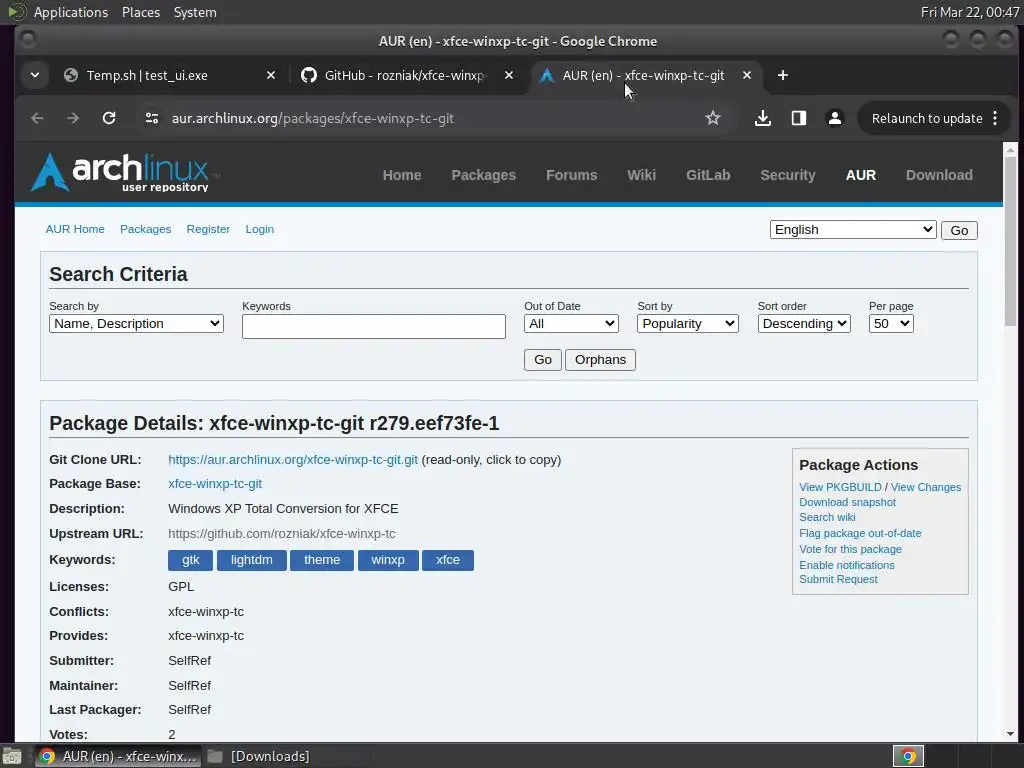Click the xfce keyword tag
1024x768 pixels.
448,560
